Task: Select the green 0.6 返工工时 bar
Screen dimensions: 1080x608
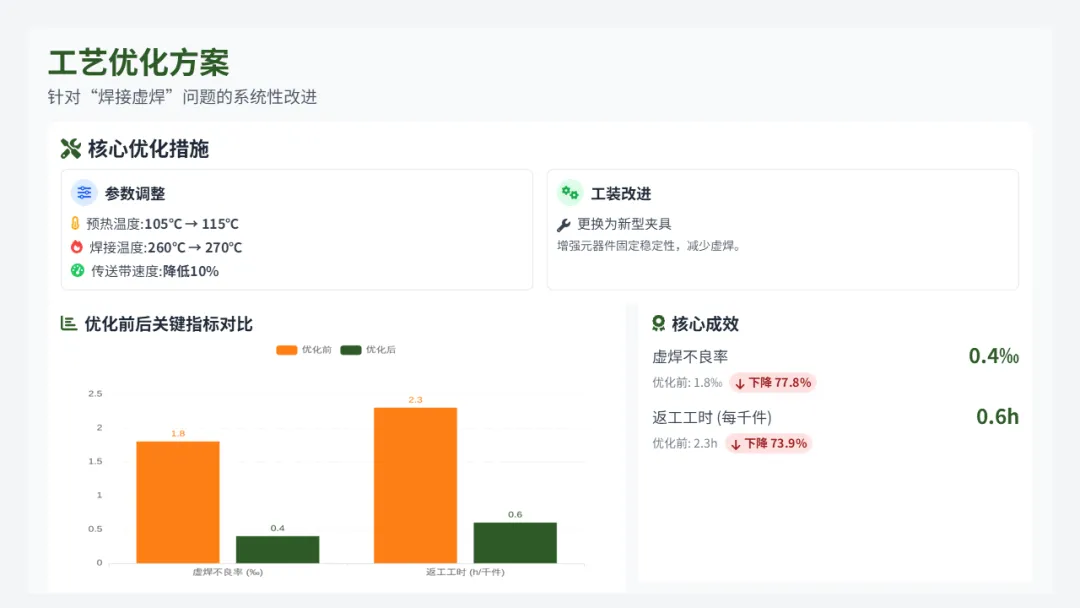Action: pos(515,543)
